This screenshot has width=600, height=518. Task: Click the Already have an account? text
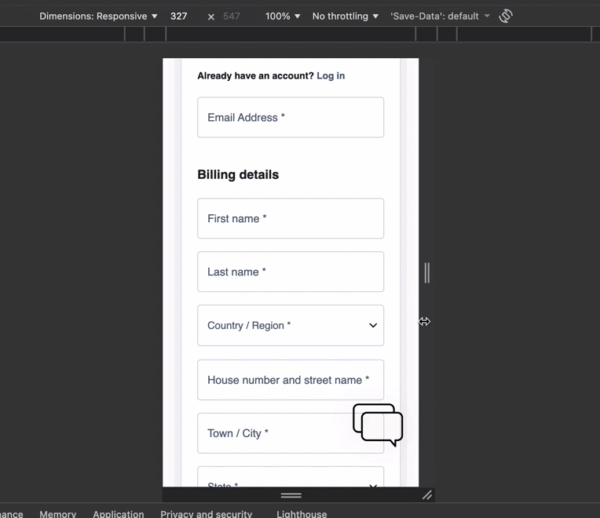coord(255,76)
